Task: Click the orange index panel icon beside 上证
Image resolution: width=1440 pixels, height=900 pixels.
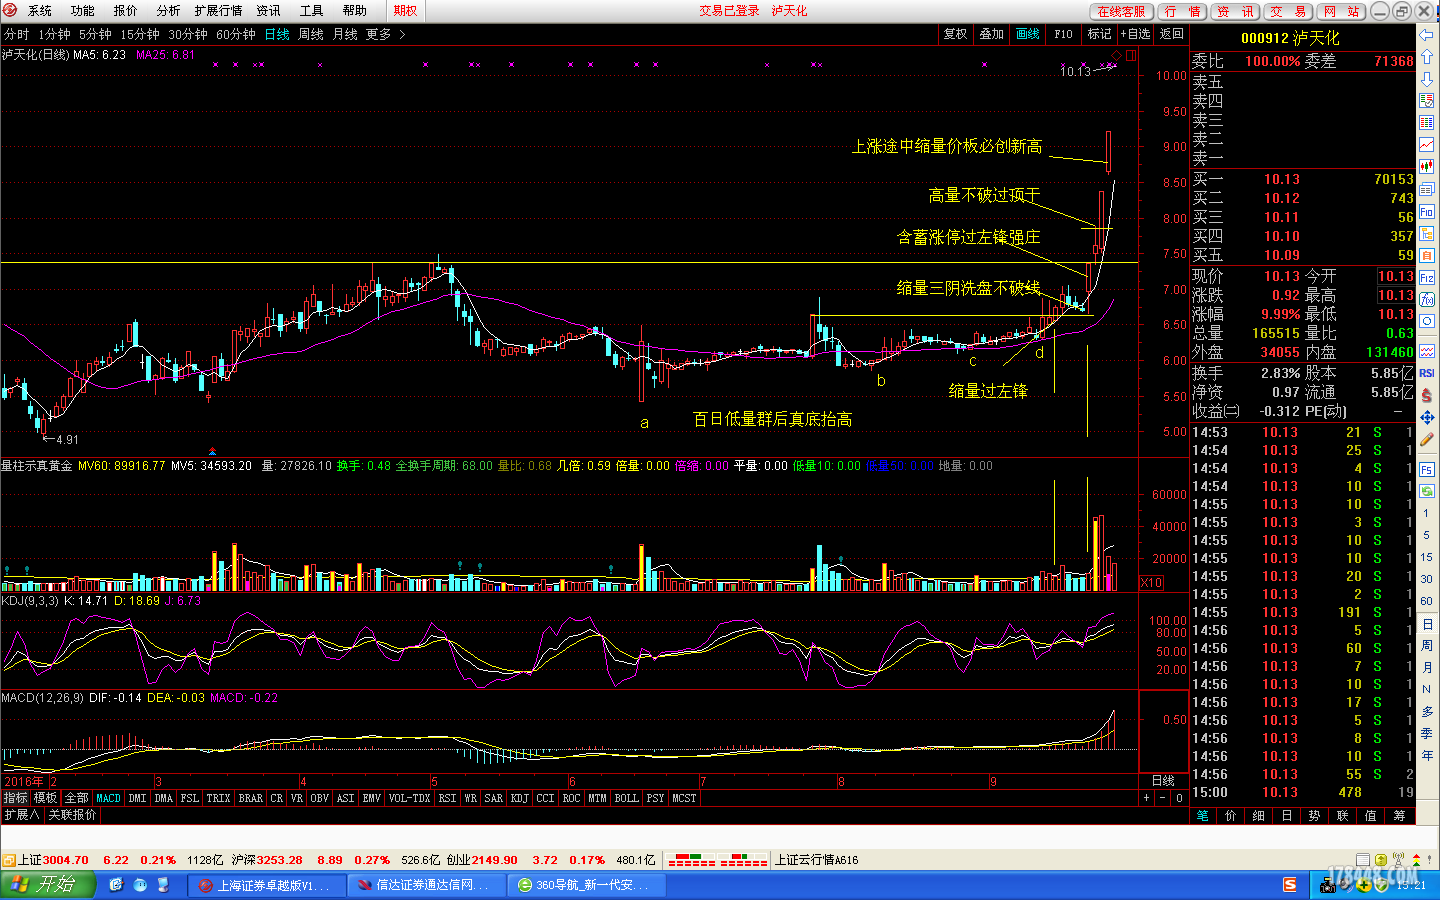Action: point(9,860)
